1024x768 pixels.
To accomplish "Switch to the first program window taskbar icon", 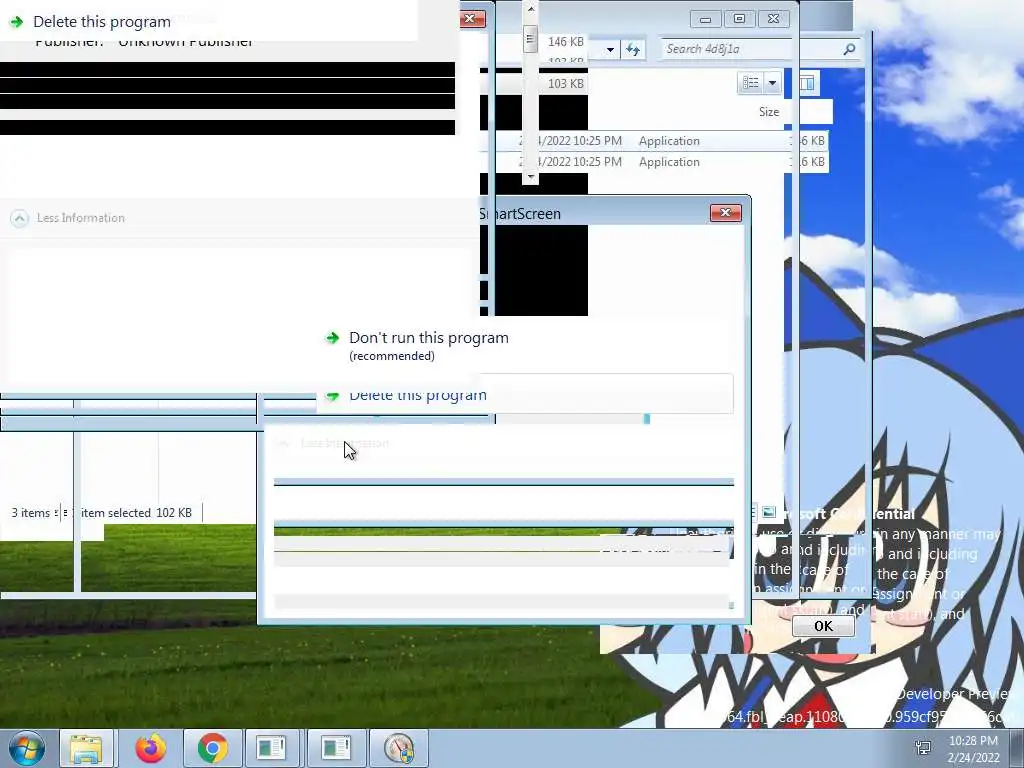I will [272, 748].
